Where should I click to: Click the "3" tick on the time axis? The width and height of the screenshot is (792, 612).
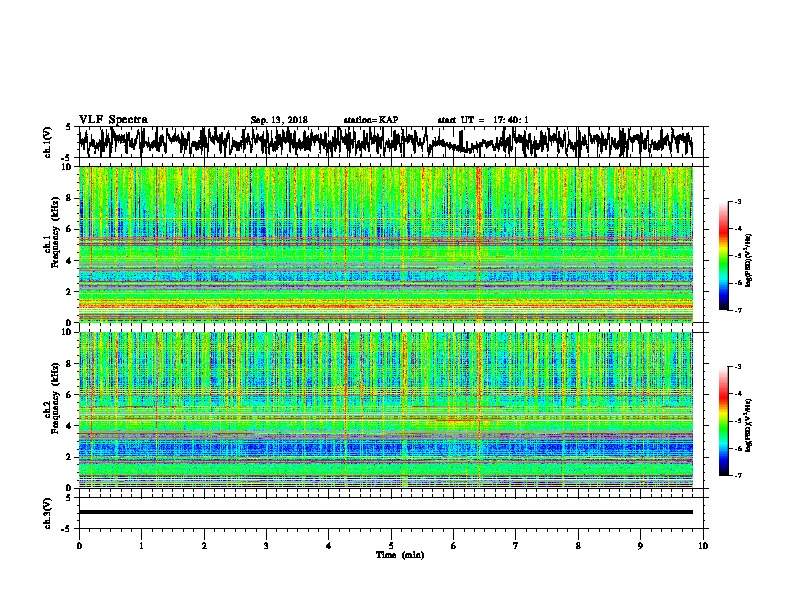tap(266, 545)
